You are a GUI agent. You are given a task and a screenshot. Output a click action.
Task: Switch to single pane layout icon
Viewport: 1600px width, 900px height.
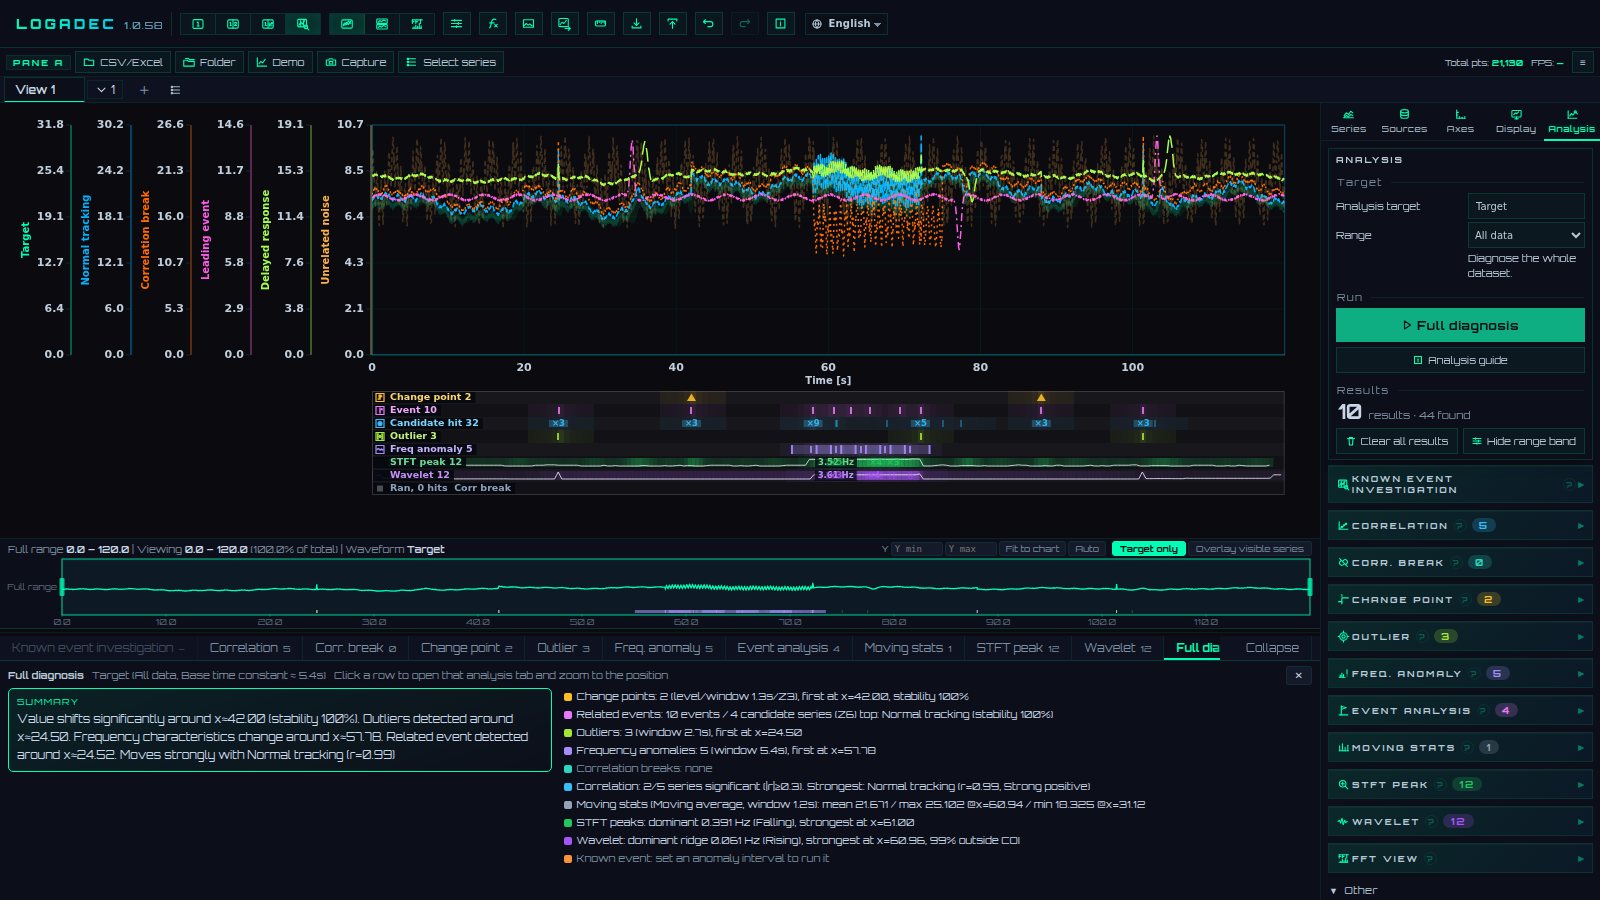(198, 24)
